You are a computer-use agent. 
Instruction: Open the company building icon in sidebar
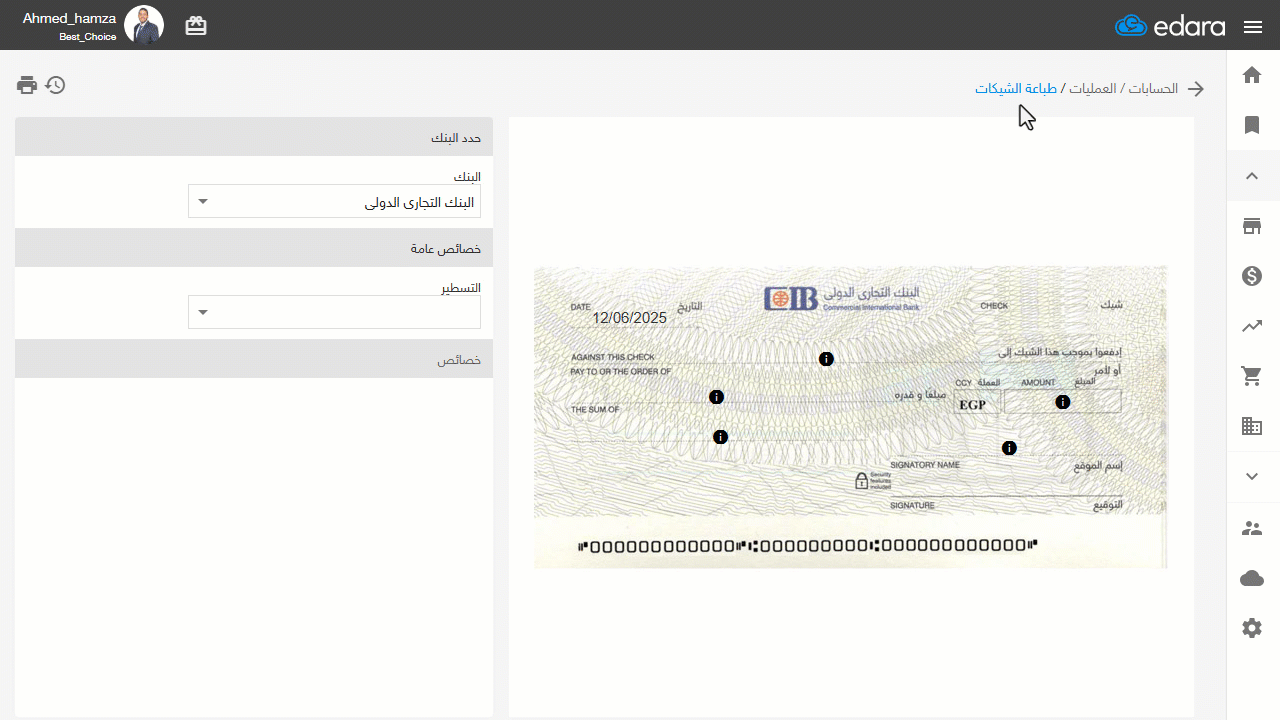tap(1252, 426)
